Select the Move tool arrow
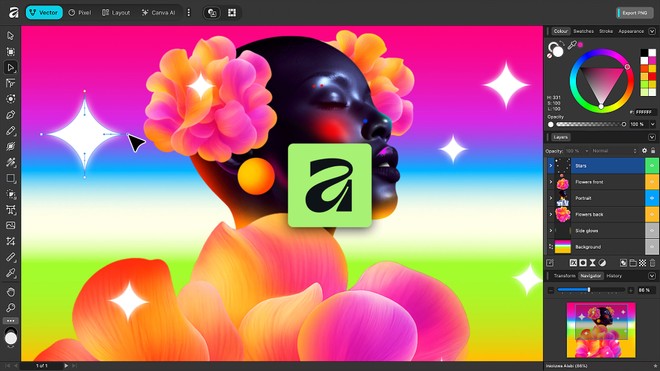This screenshot has width=660, height=371. (x=11, y=36)
